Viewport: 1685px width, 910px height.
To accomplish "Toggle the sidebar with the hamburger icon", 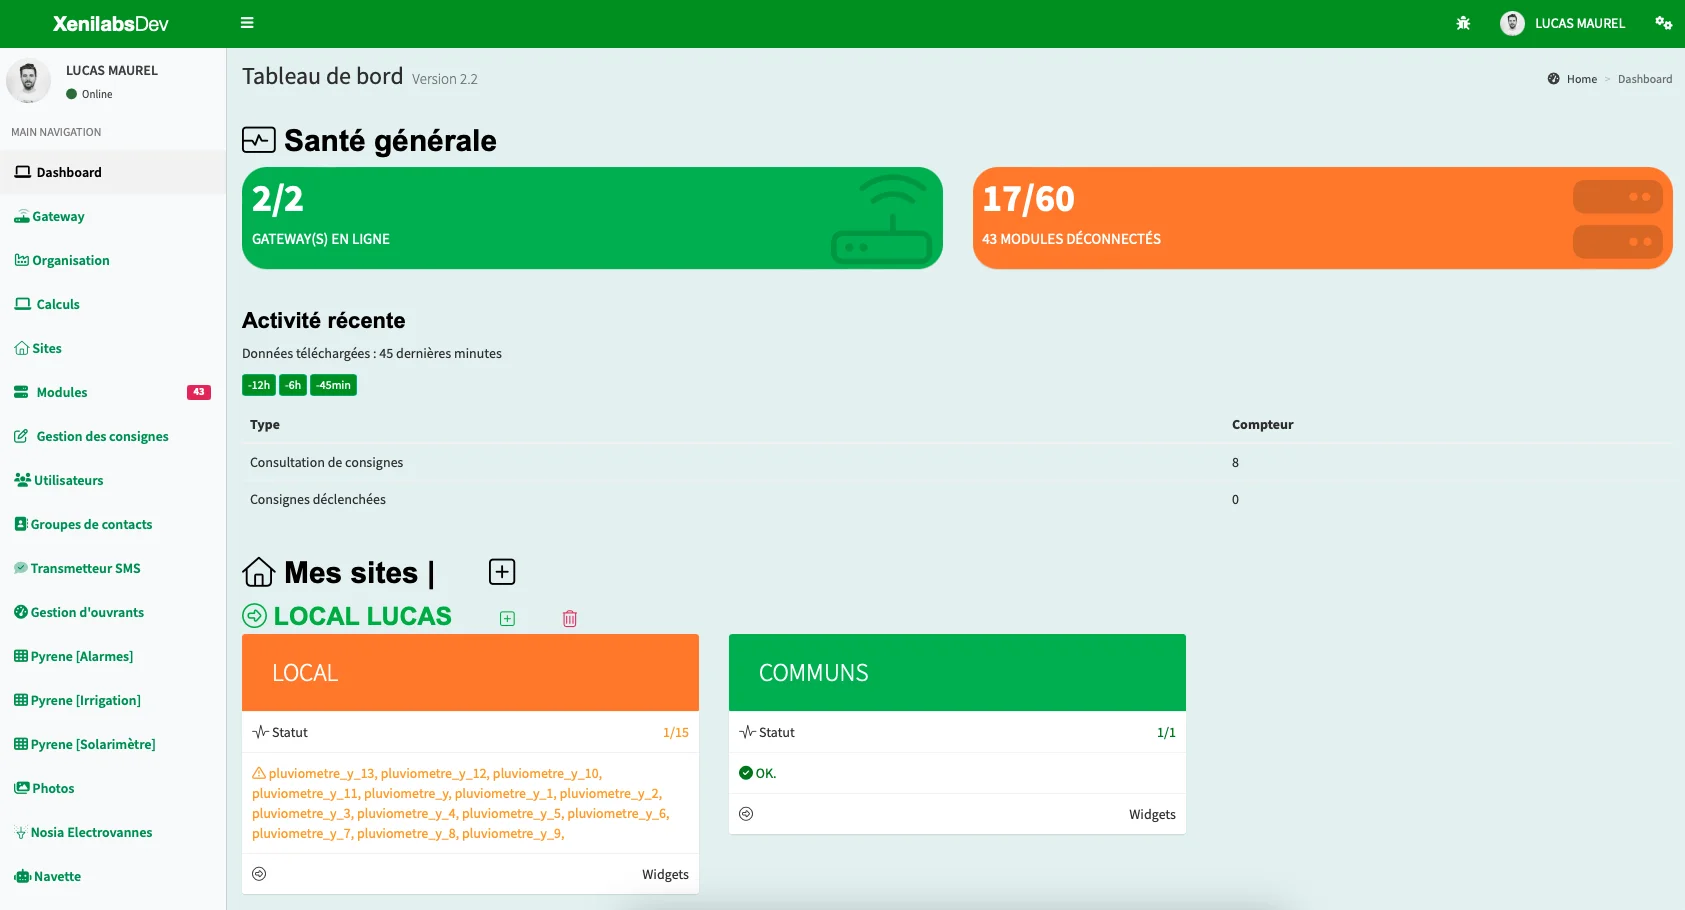I will 247,23.
